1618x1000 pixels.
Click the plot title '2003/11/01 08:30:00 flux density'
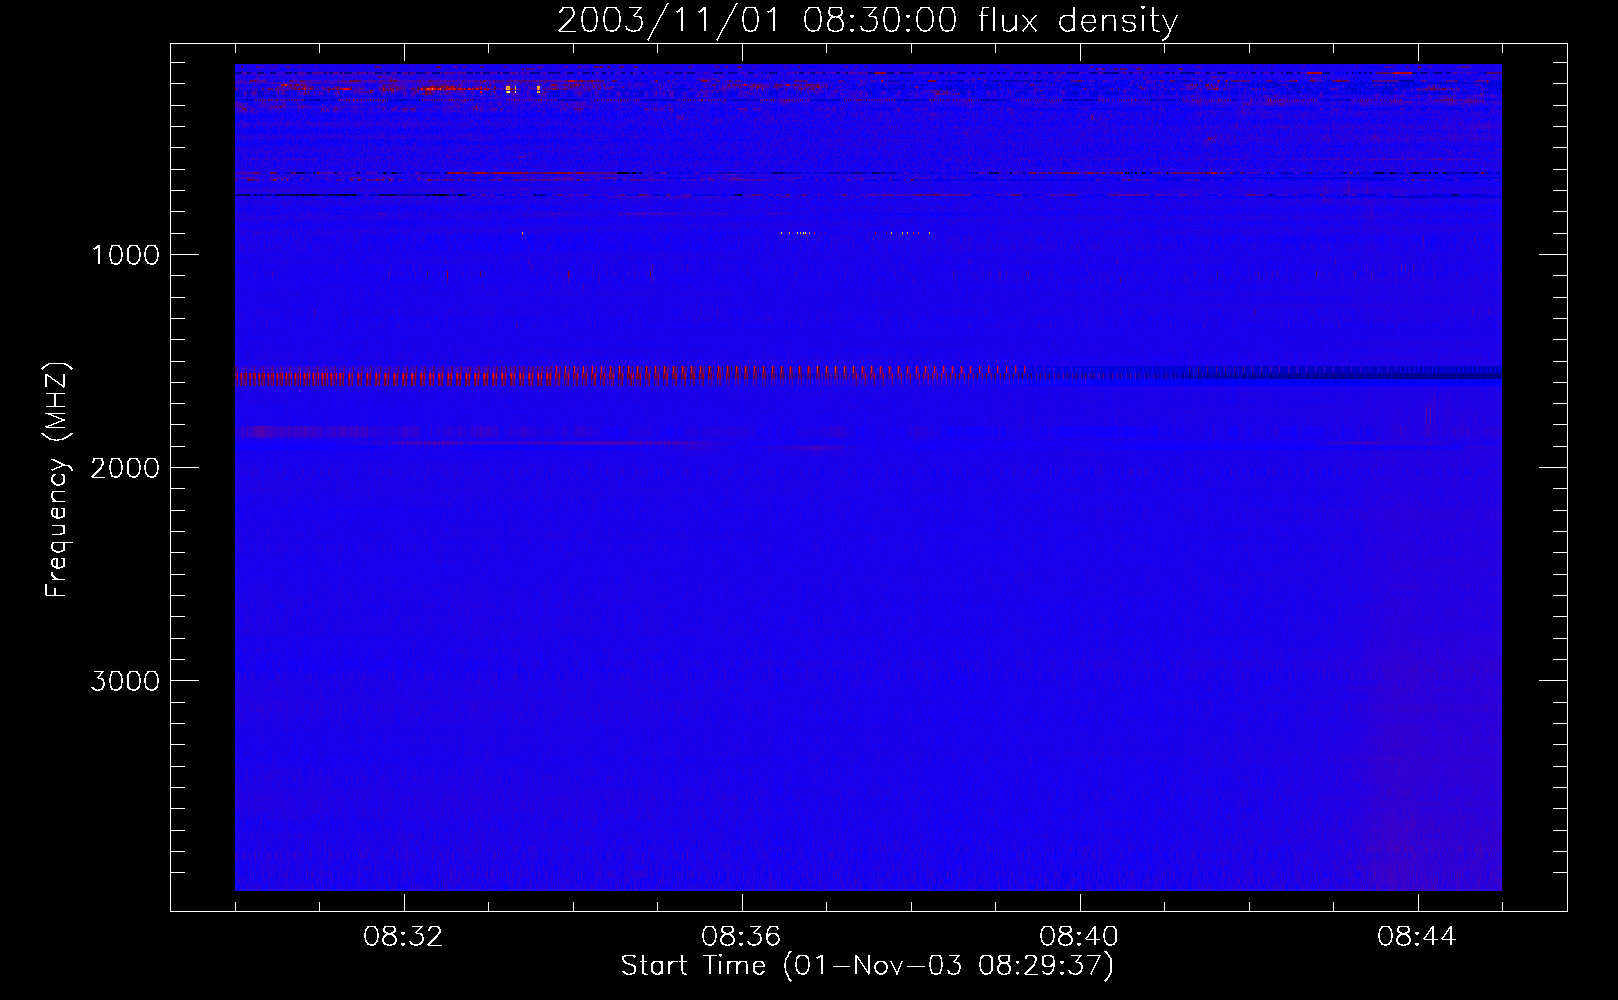(867, 21)
